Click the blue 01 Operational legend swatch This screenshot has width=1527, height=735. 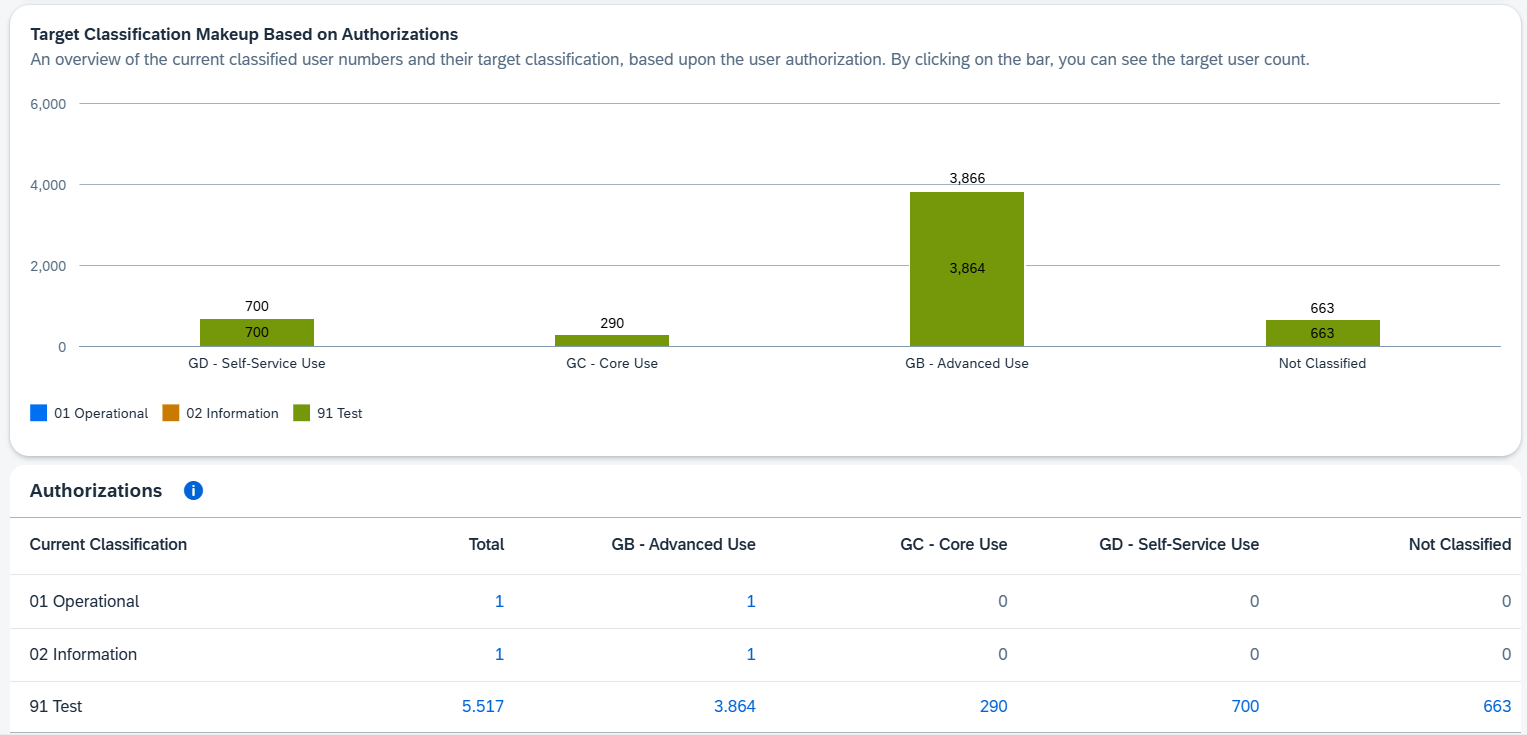tap(39, 413)
